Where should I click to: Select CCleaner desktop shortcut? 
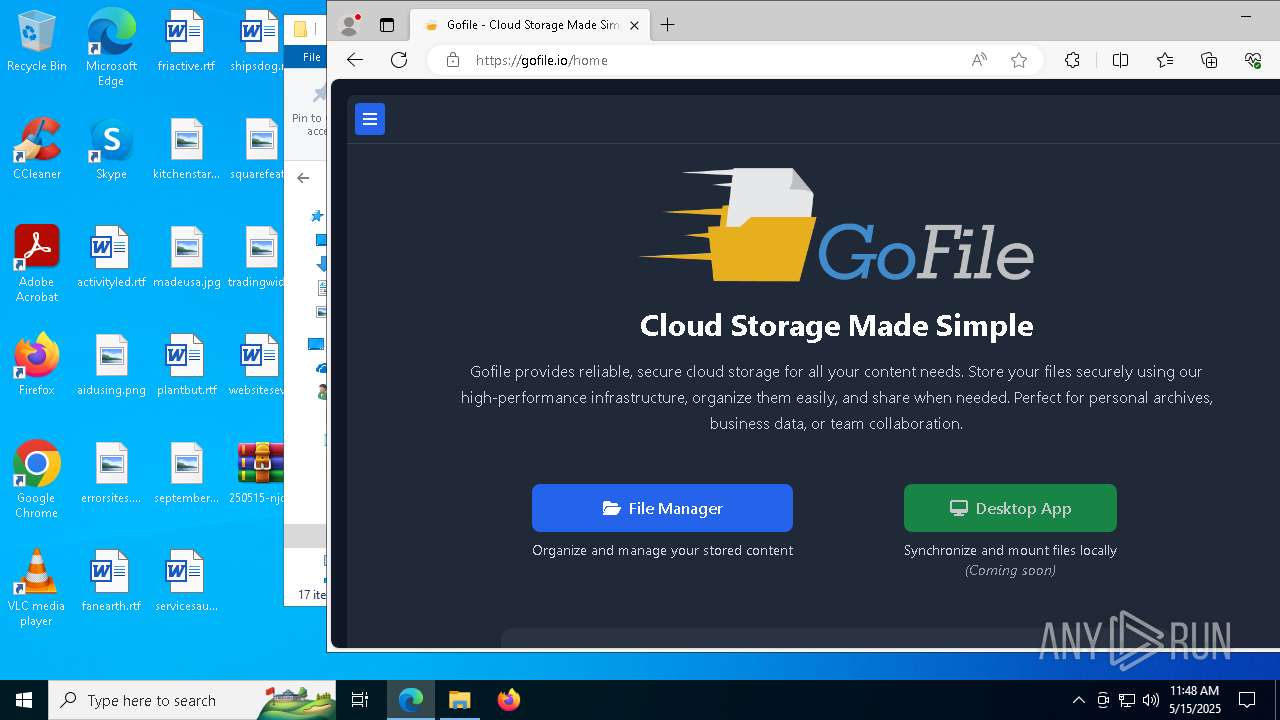click(x=37, y=149)
